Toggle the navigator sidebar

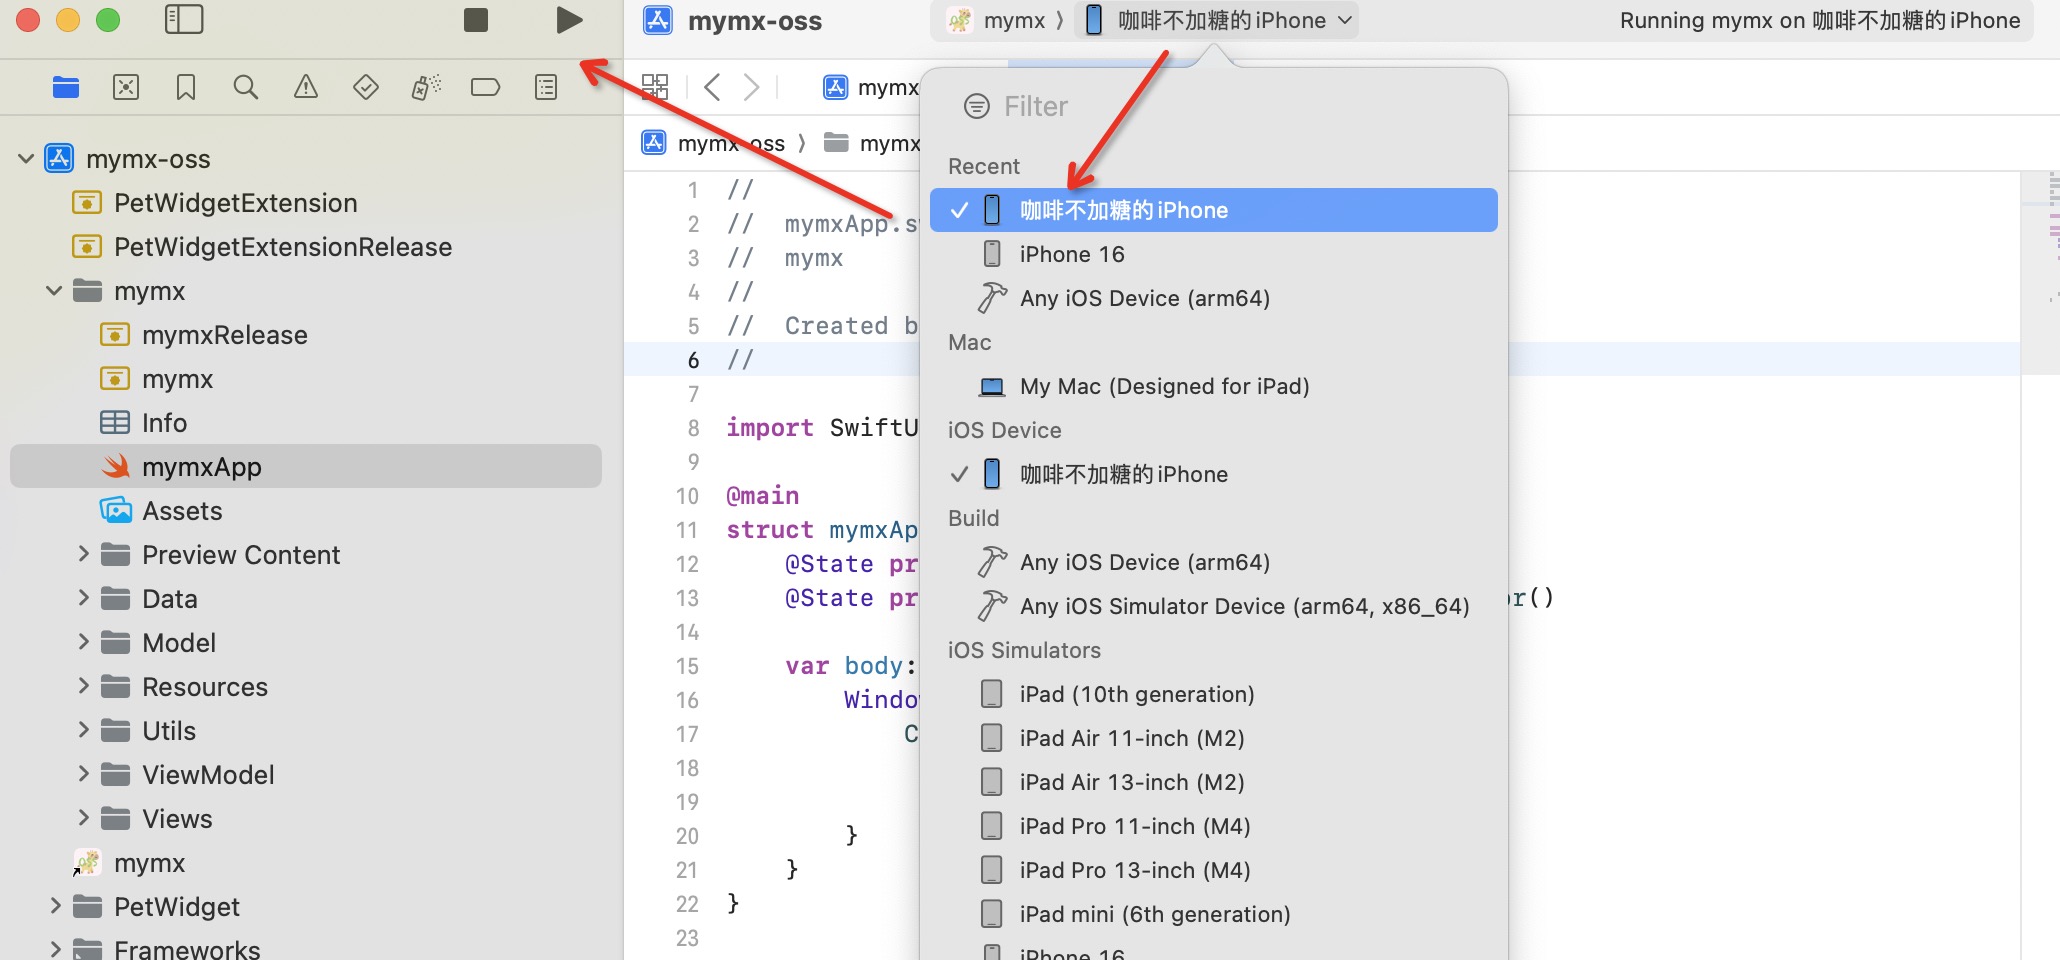pos(184,20)
